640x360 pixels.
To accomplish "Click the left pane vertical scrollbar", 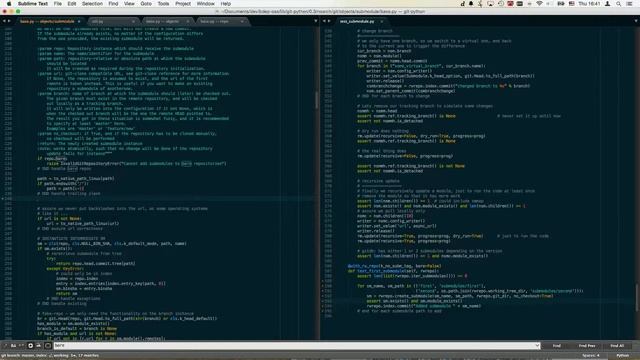I will tap(316, 100).
